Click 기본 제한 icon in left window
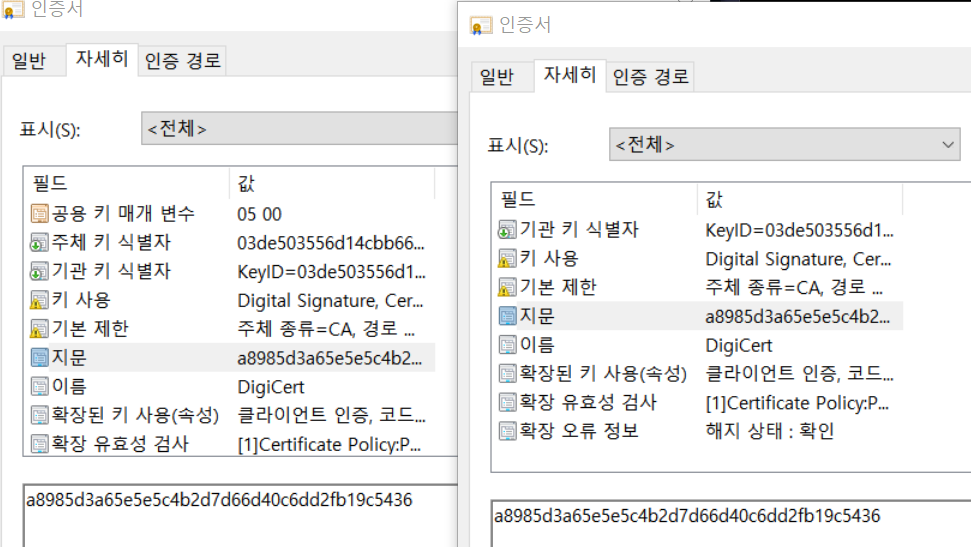The image size is (971, 547). 39,329
